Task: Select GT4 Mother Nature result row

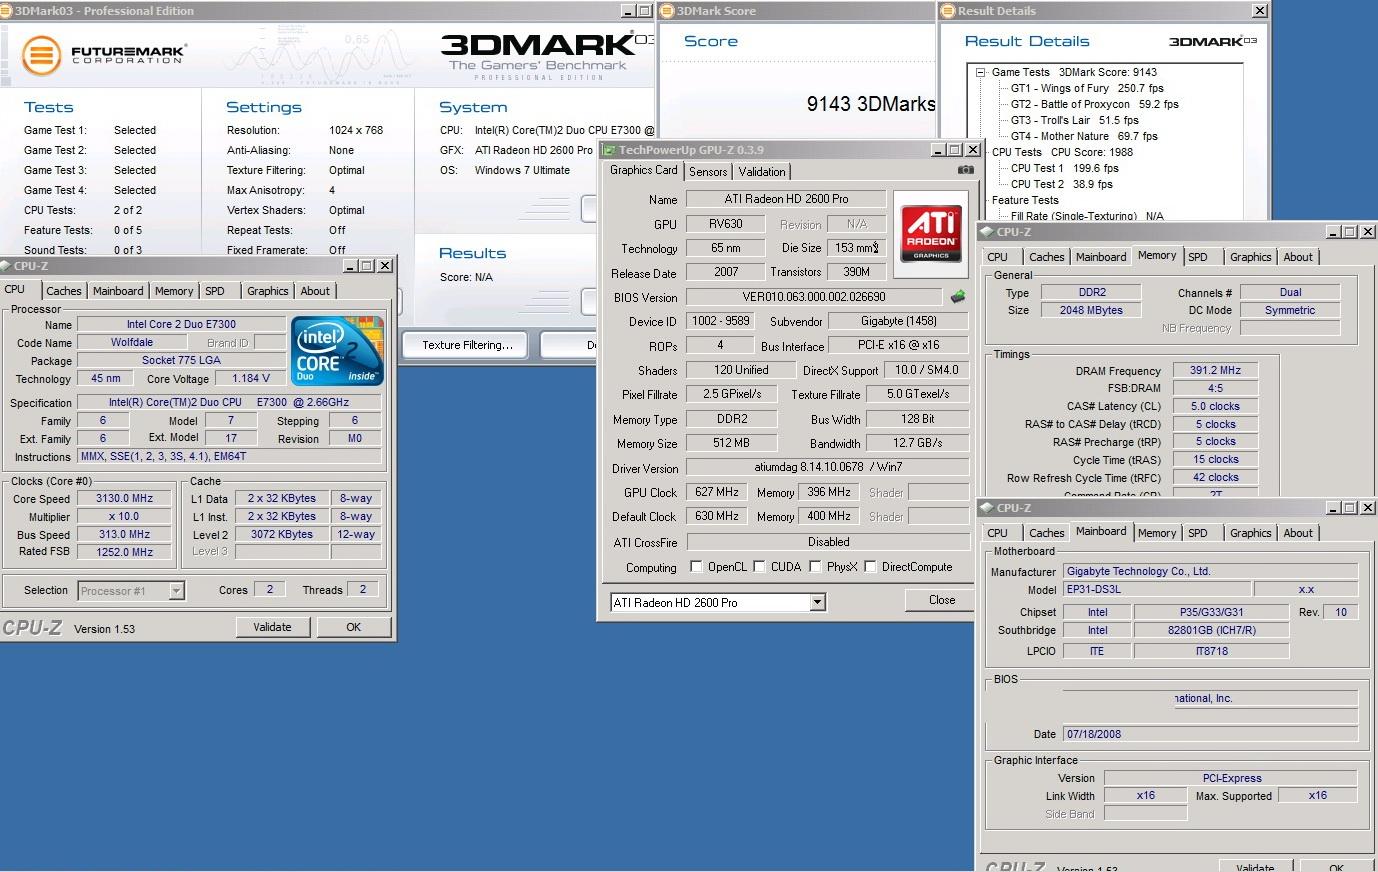Action: (x=1084, y=136)
